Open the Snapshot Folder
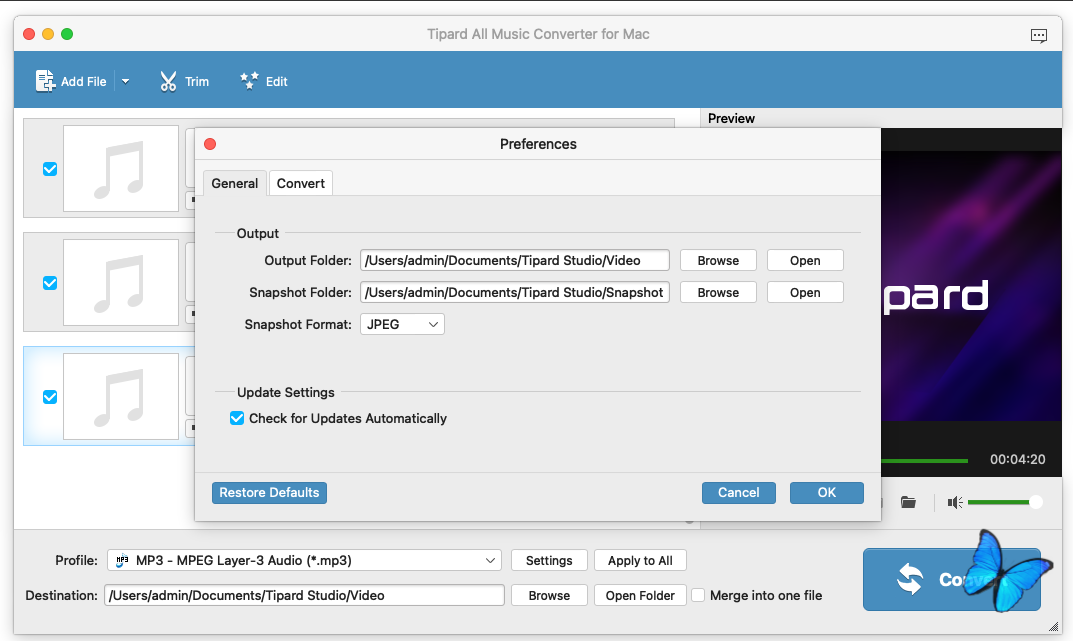This screenshot has height=641, width=1073. pos(805,293)
